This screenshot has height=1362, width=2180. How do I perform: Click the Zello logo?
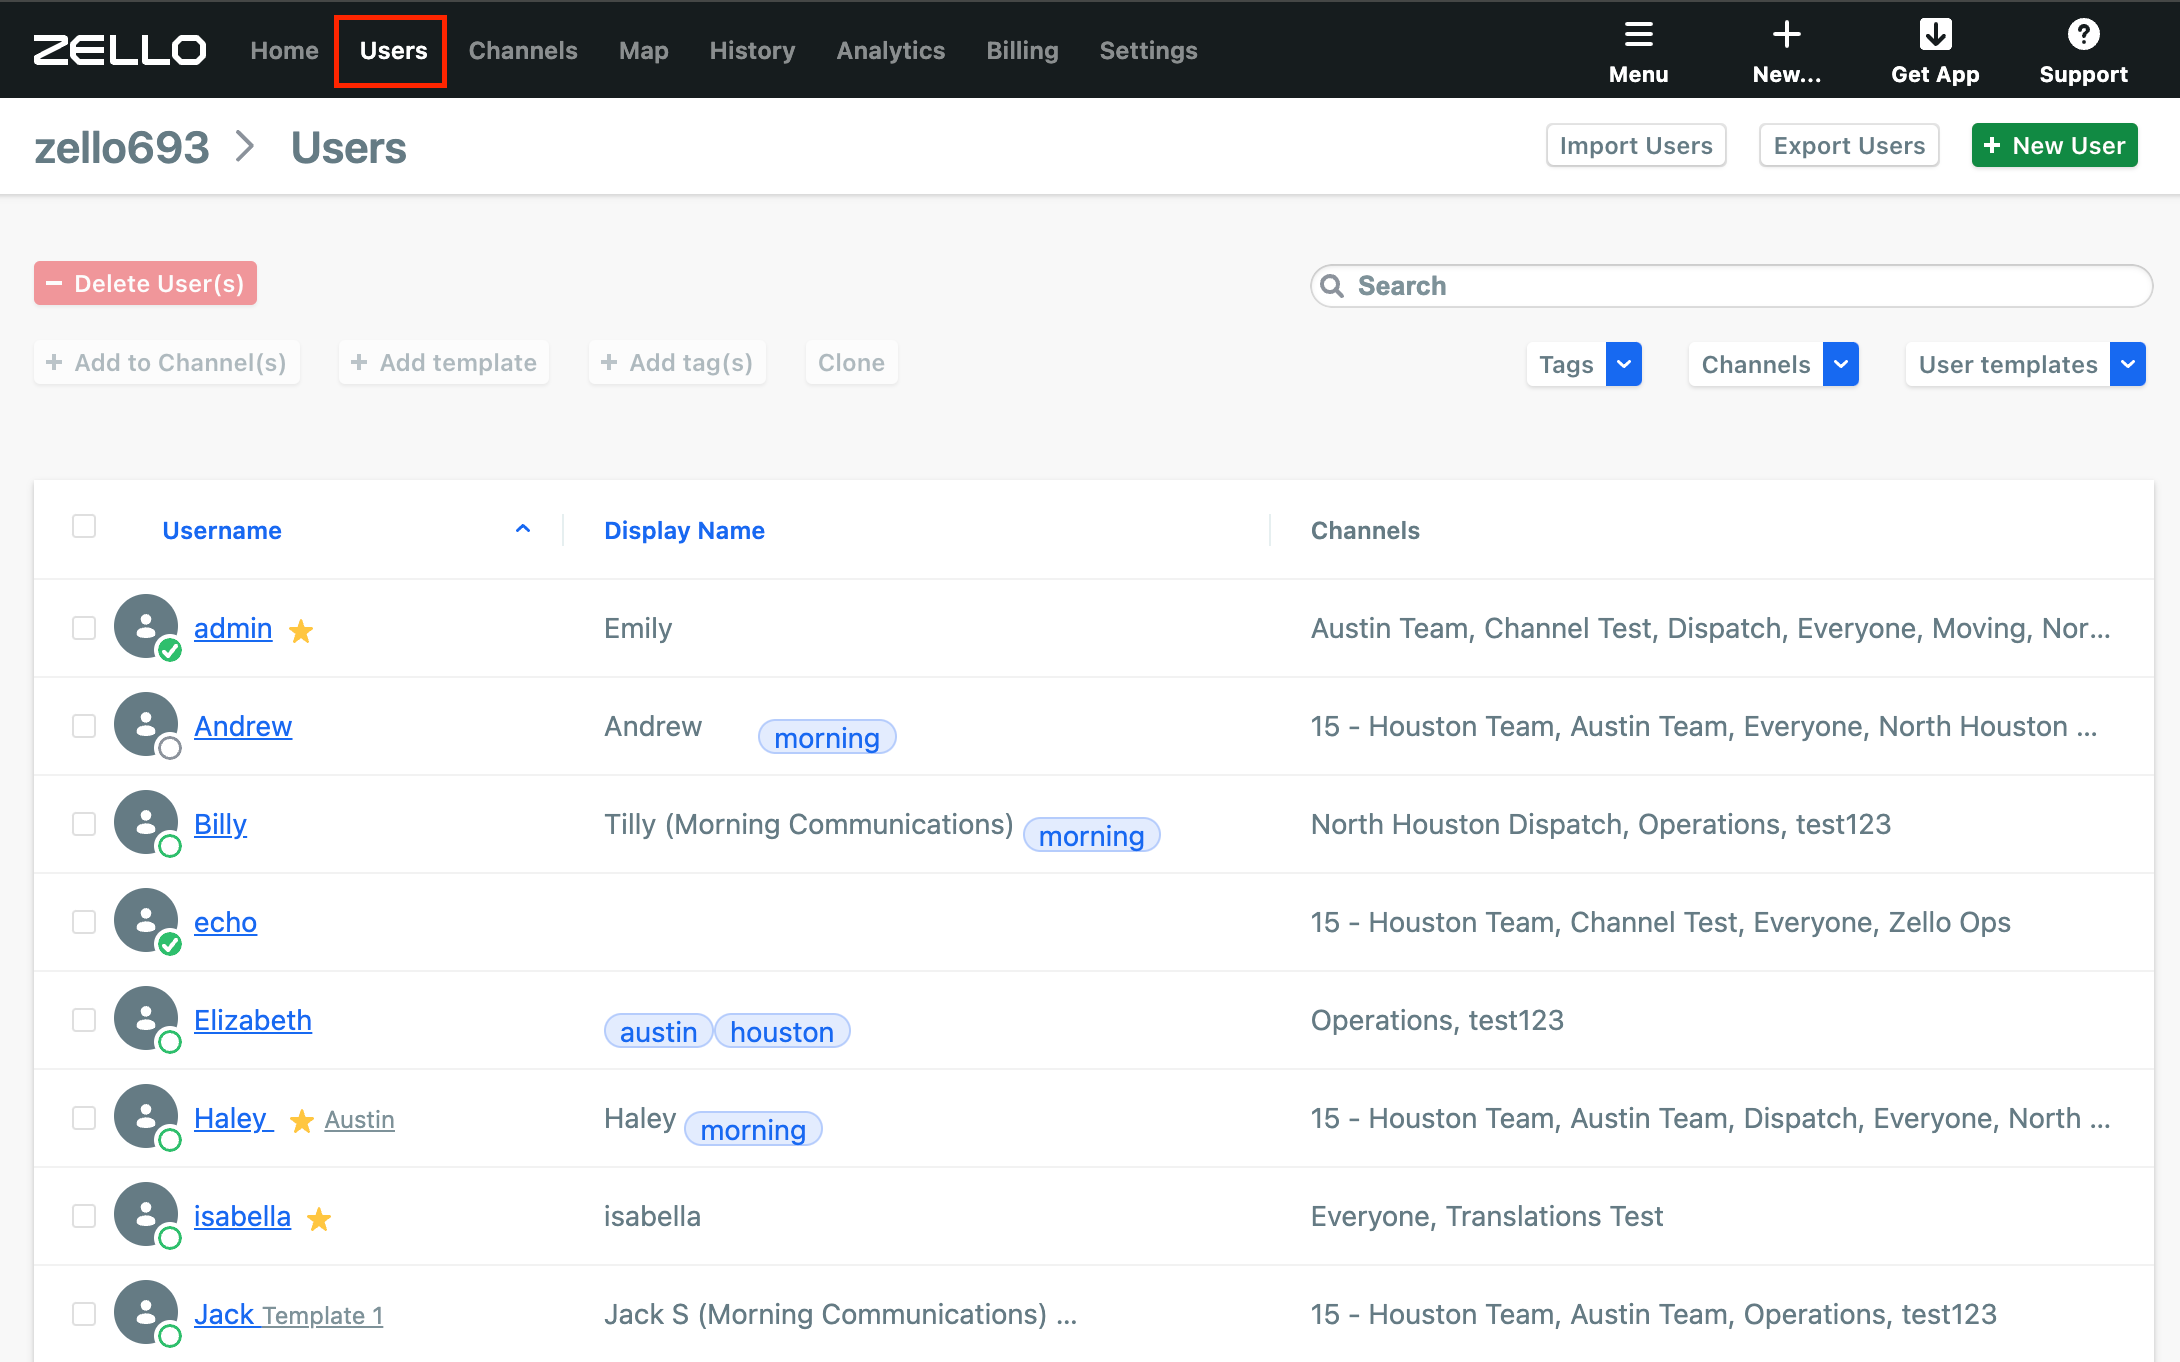point(120,50)
